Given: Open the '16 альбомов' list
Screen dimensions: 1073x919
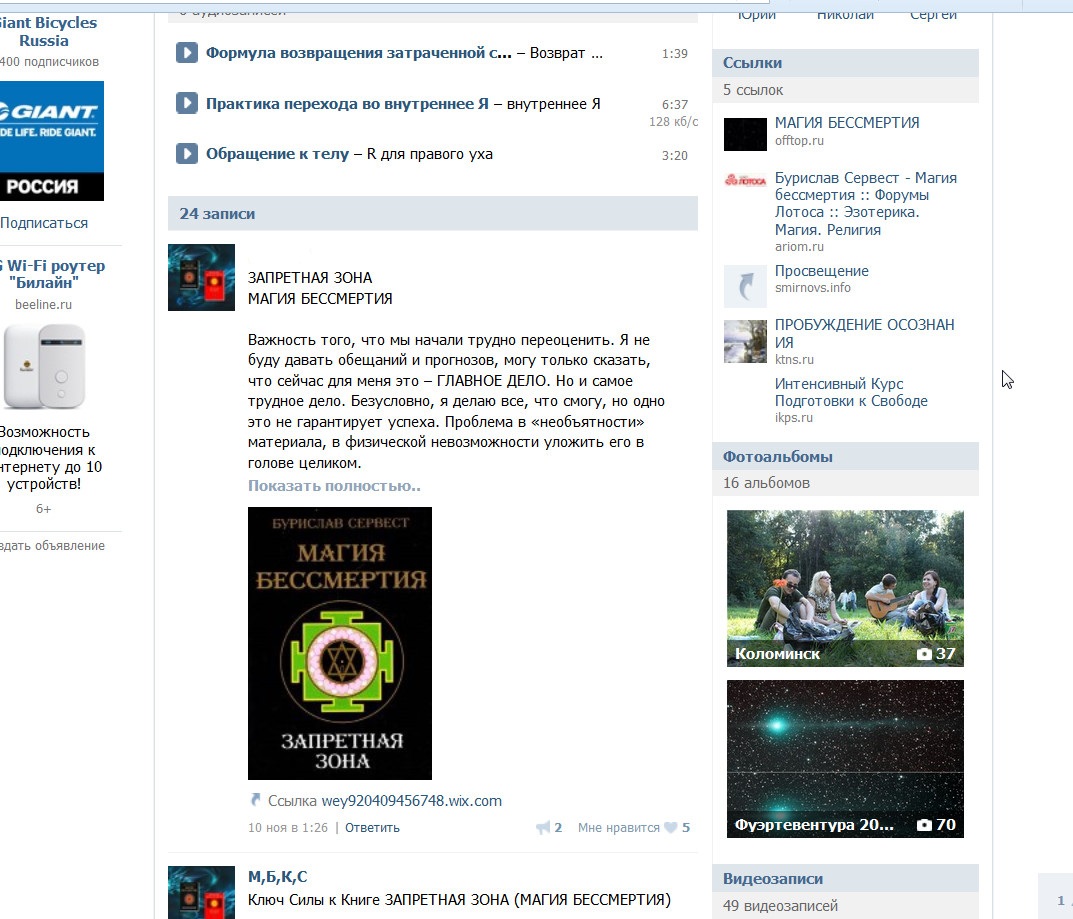Looking at the screenshot, I should tap(845, 482).
